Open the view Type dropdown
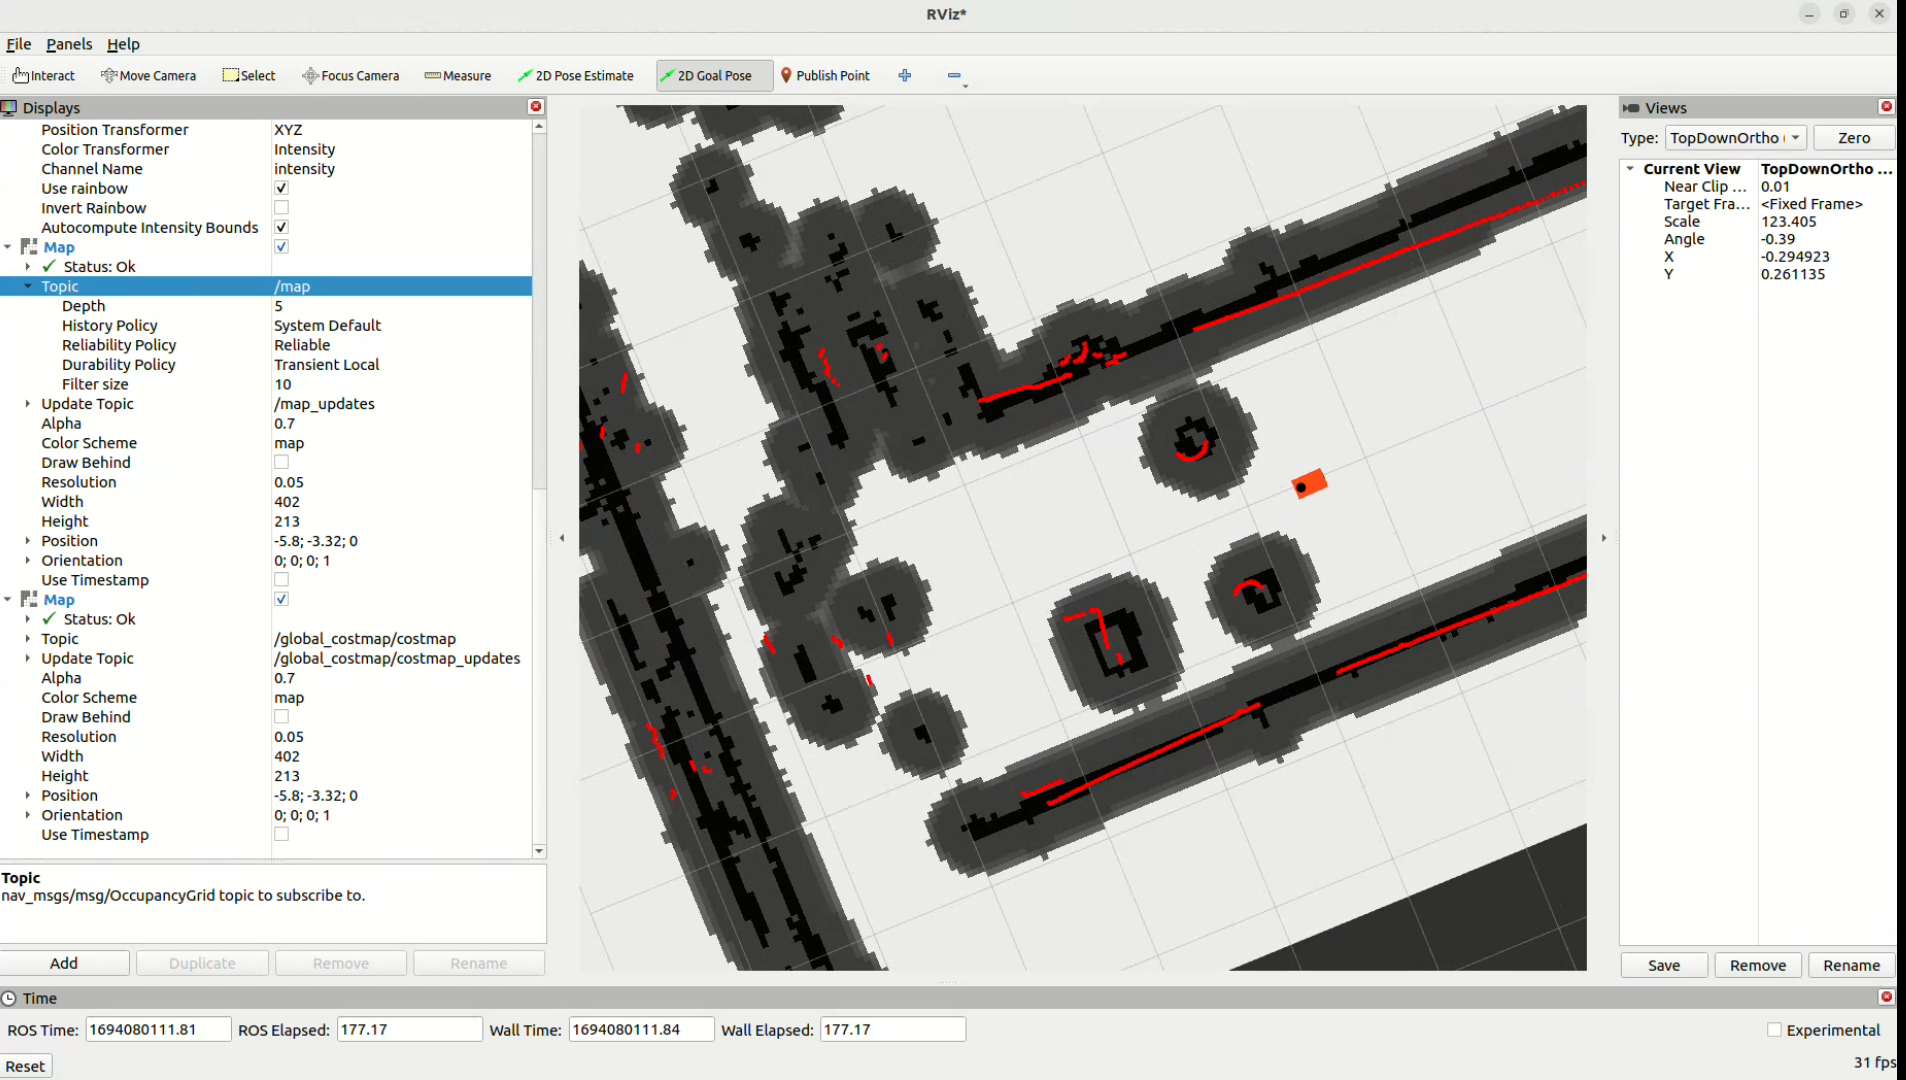 pyautogui.click(x=1736, y=138)
